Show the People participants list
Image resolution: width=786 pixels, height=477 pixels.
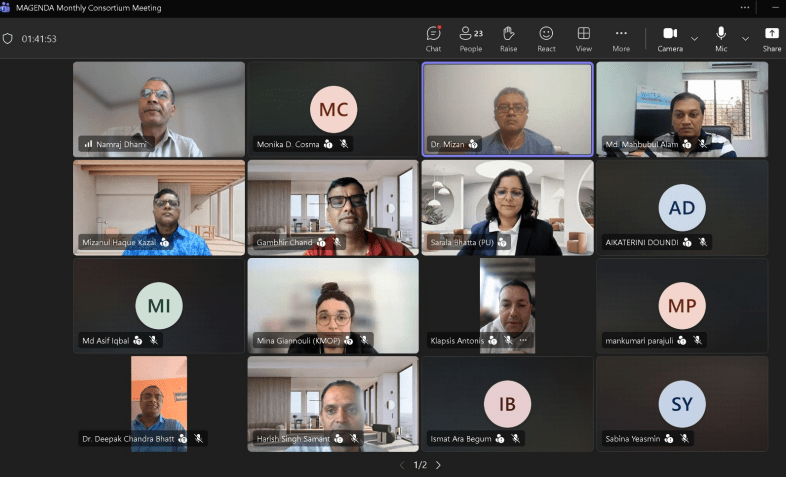click(470, 38)
